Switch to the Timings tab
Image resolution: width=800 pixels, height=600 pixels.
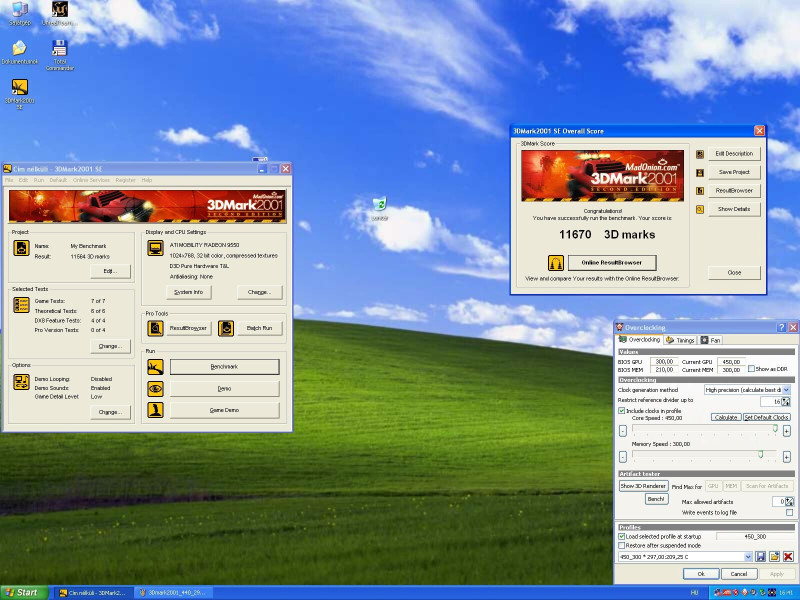tap(681, 340)
